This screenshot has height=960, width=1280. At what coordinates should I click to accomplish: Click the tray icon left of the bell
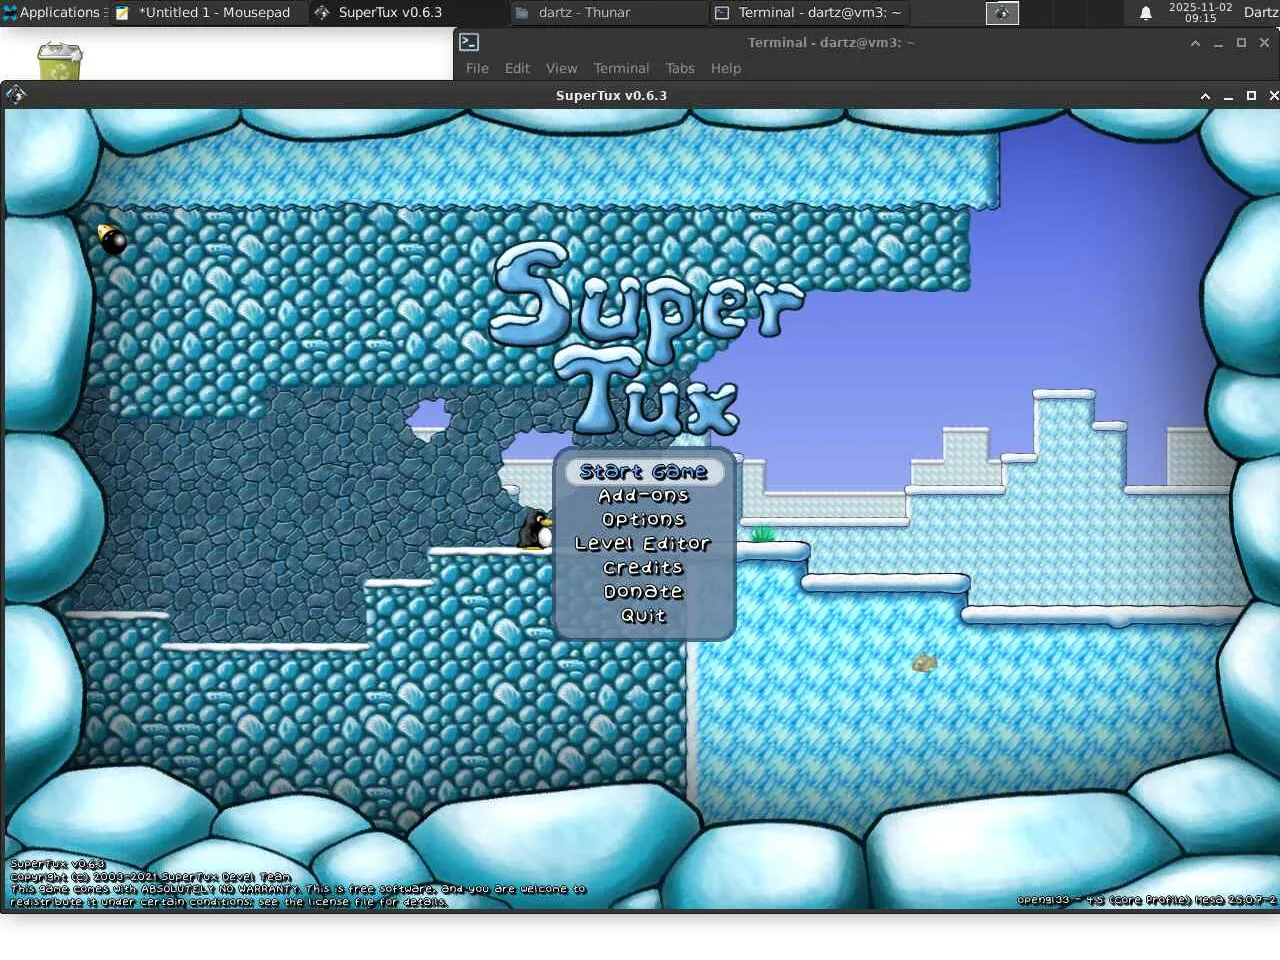1002,13
